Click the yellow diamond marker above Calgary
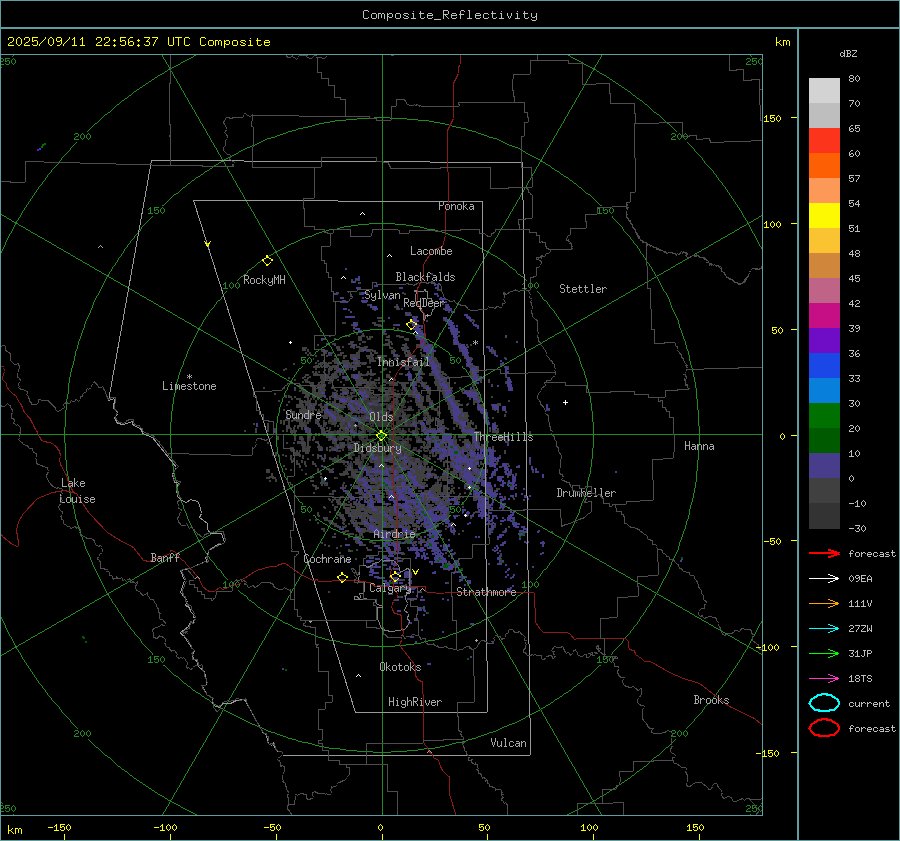 395,576
